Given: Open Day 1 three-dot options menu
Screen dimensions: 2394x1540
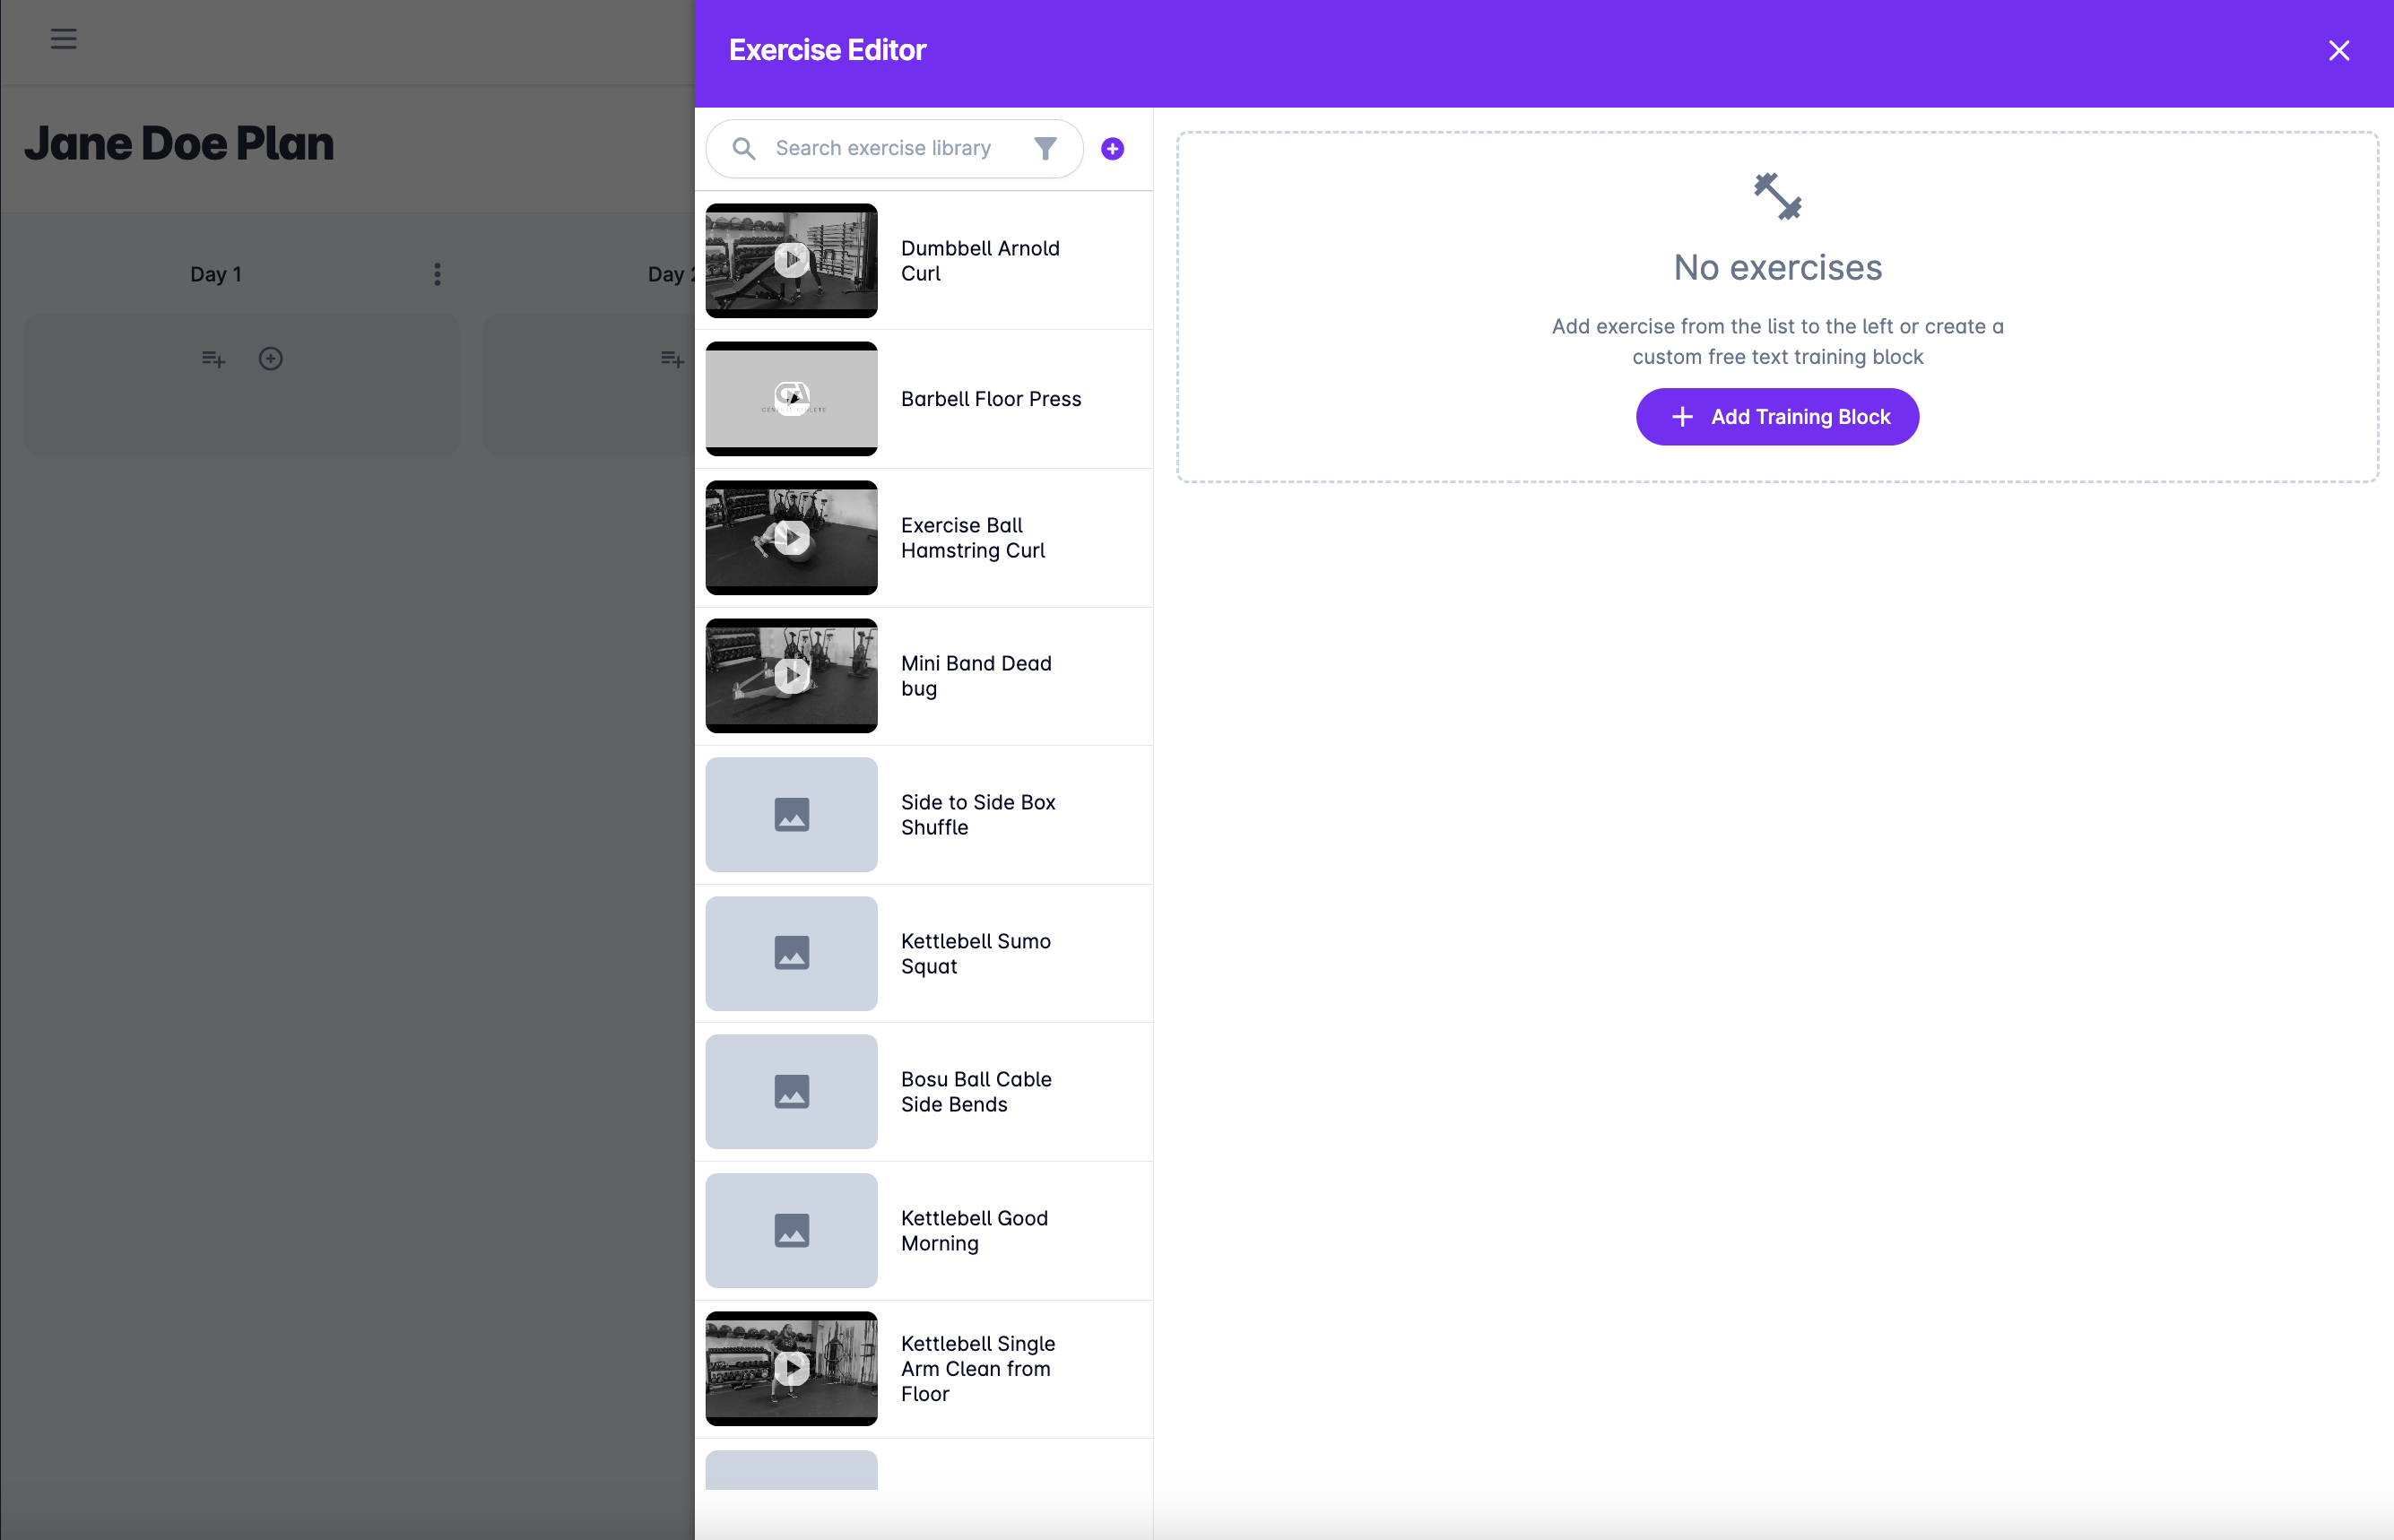Looking at the screenshot, I should coord(437,274).
